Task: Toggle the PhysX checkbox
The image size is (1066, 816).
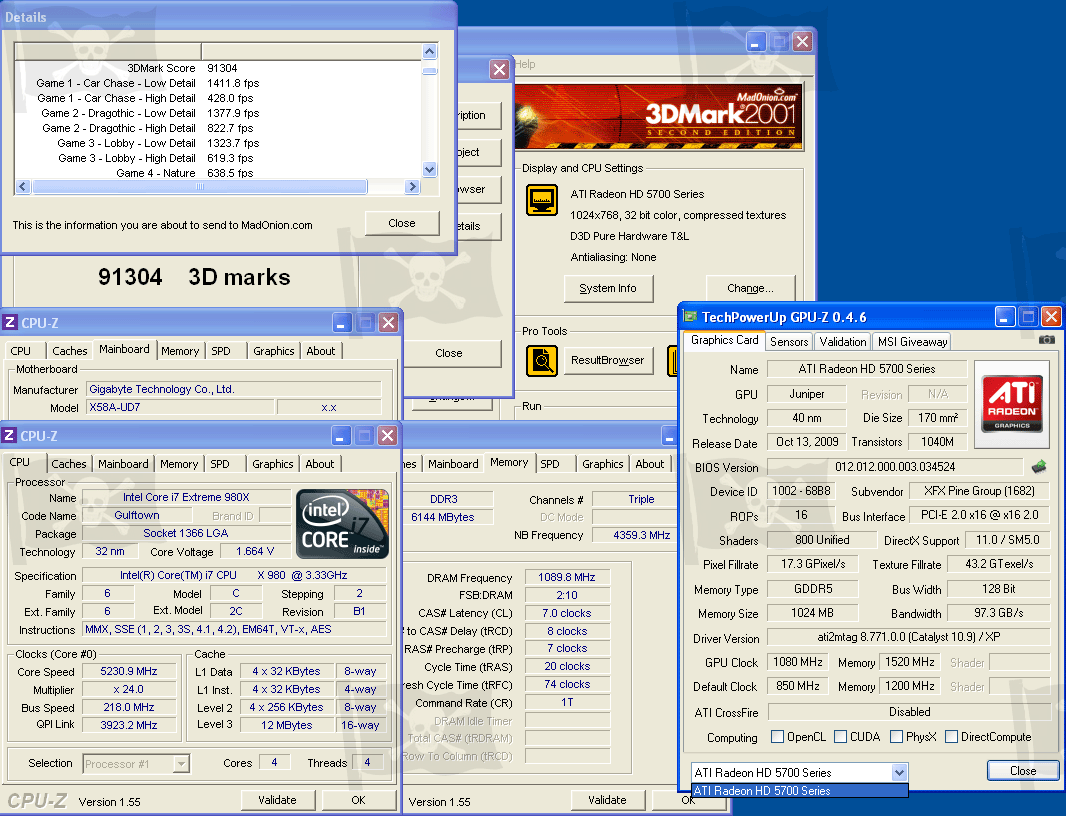Action: 896,736
